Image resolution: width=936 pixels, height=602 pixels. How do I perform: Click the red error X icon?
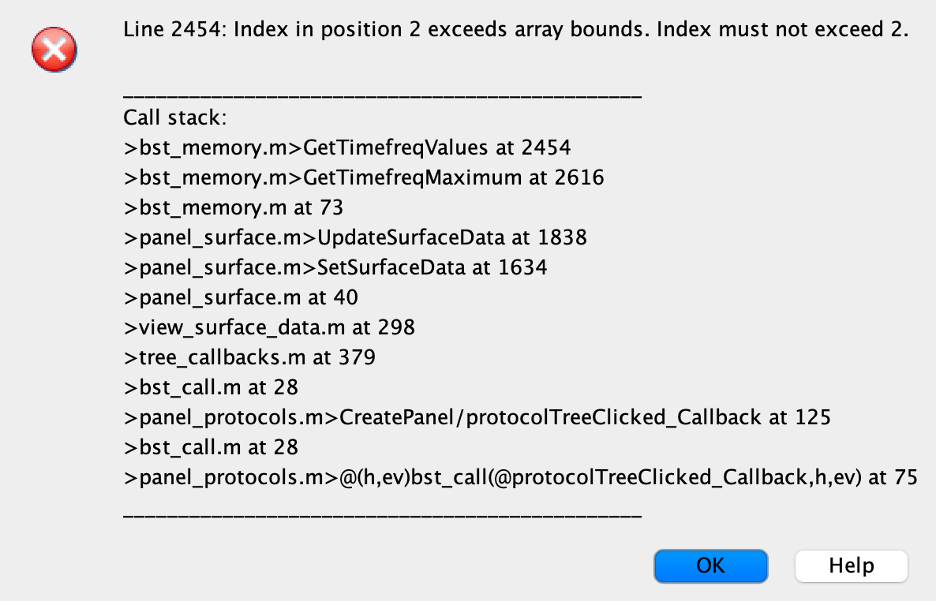pos(54,50)
